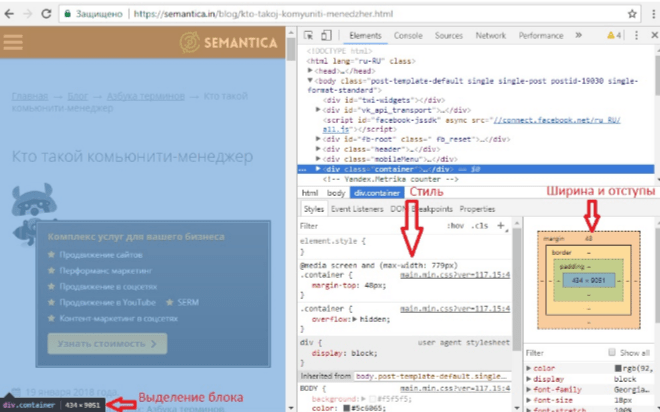The width and height of the screenshot is (660, 412).
Task: Expand the head element node
Action: [x=310, y=71]
